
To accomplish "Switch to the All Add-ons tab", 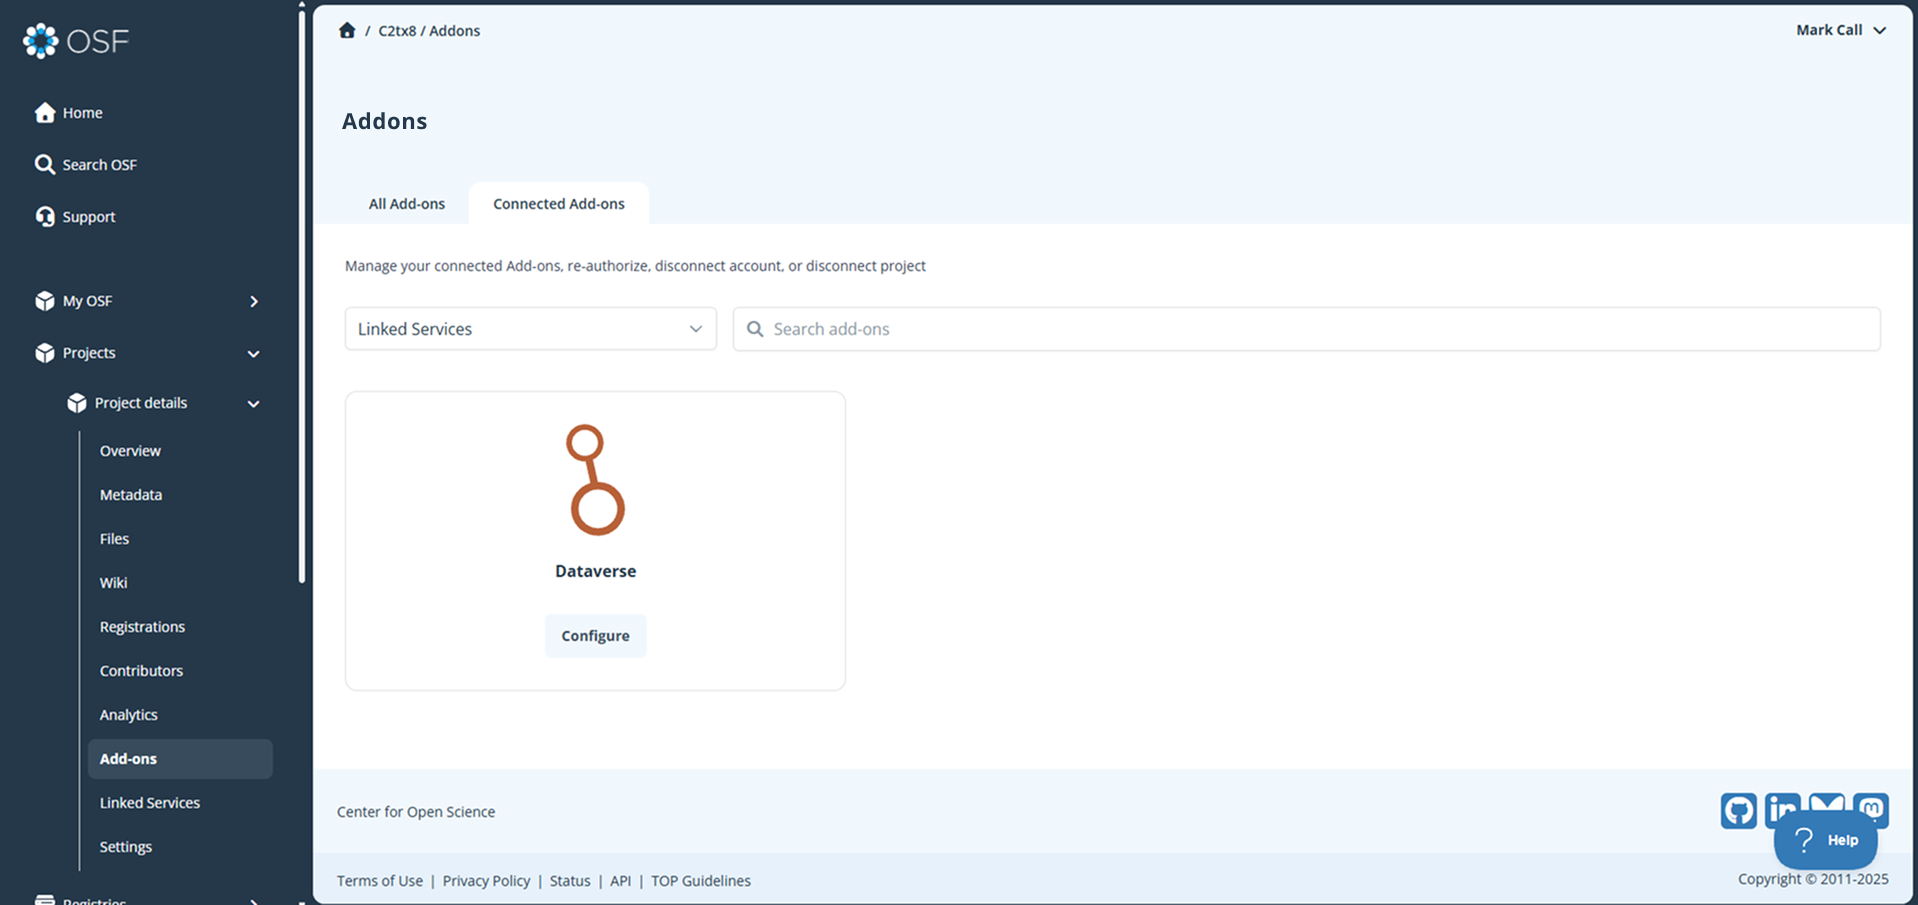I will click(407, 203).
